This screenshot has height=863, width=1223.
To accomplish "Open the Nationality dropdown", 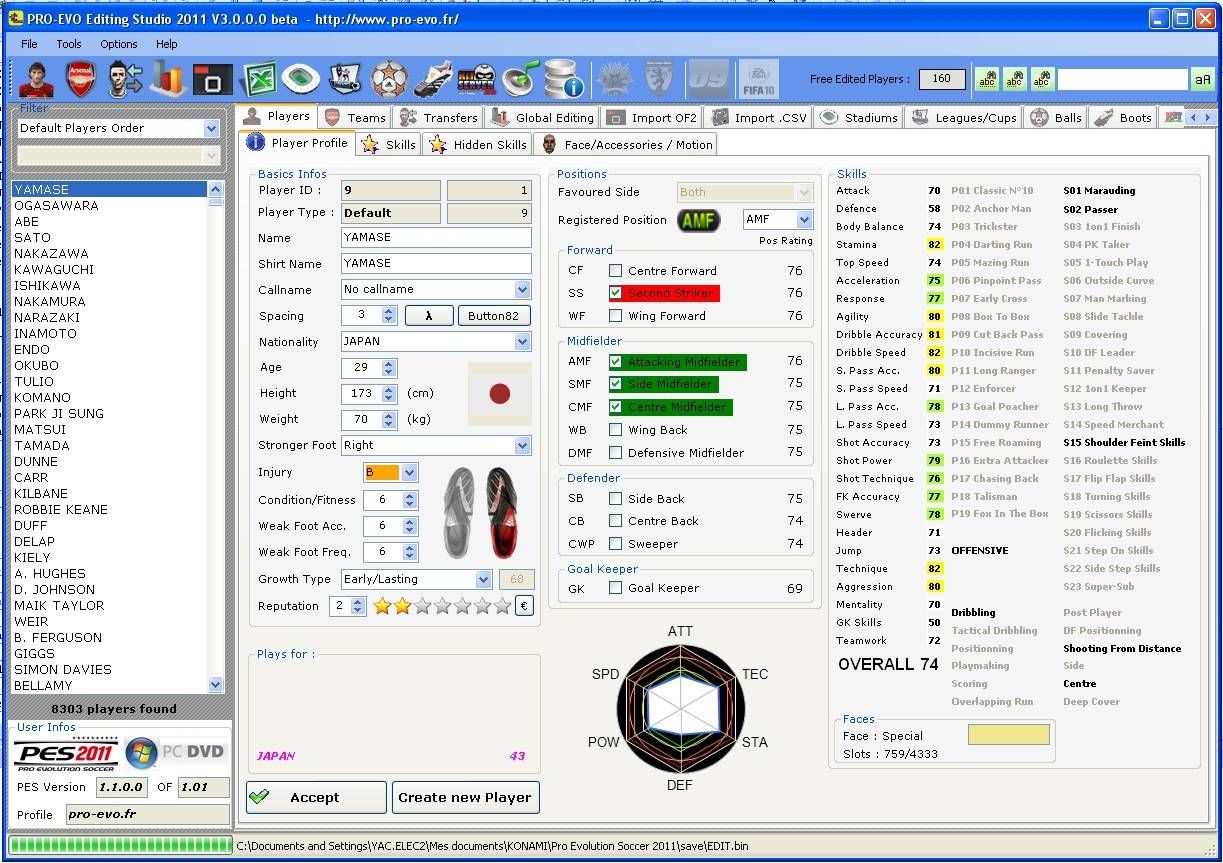I will point(522,342).
